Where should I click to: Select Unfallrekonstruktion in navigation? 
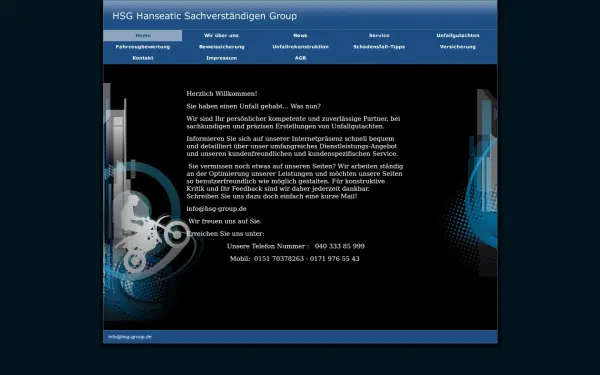pos(300,47)
